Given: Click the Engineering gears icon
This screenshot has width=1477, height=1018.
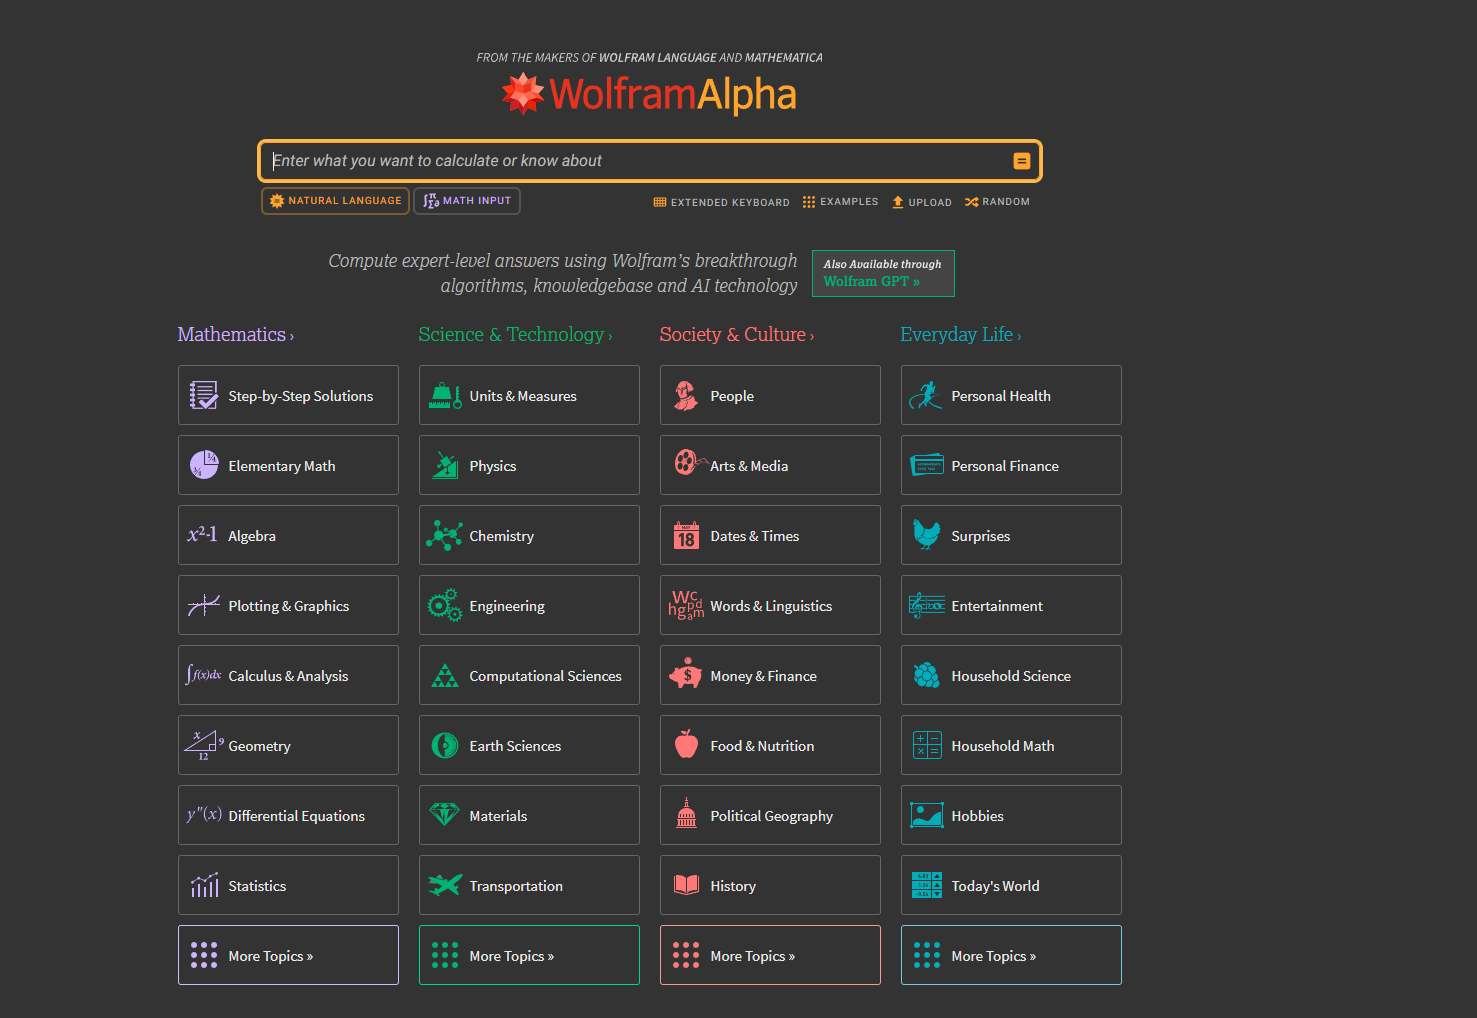Looking at the screenshot, I should point(445,605).
